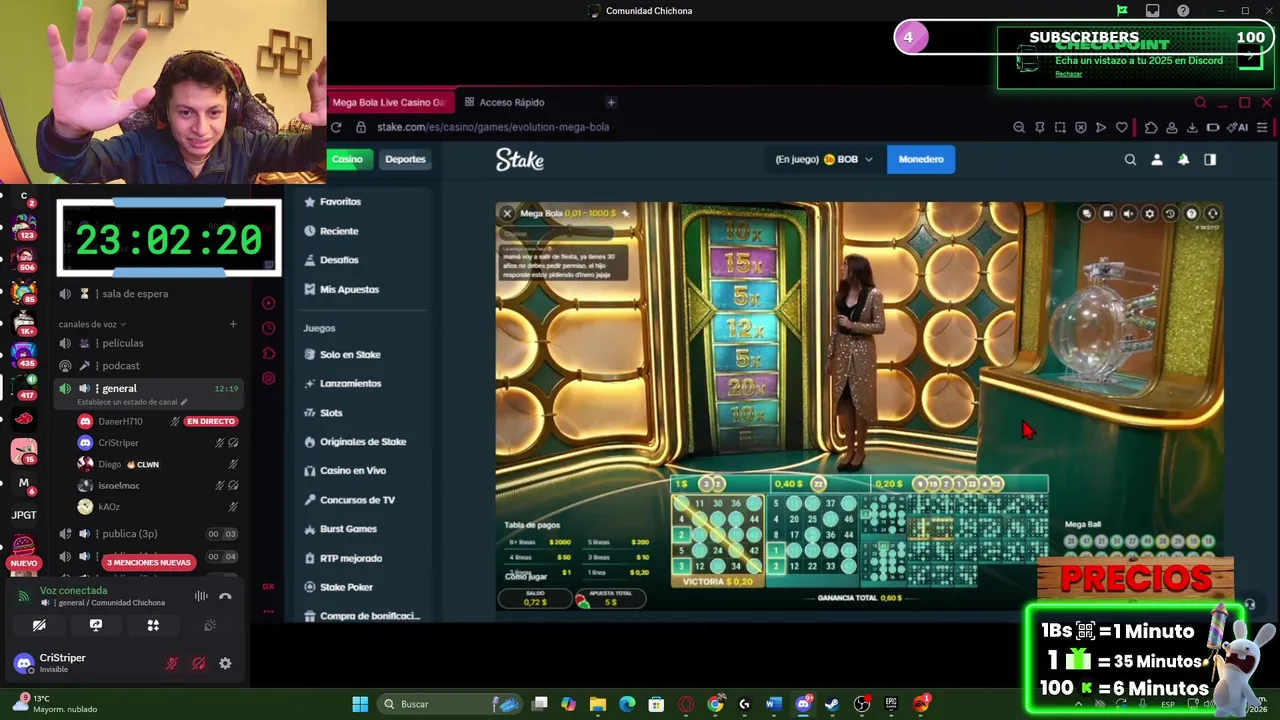Click the Stake logo

point(520,159)
